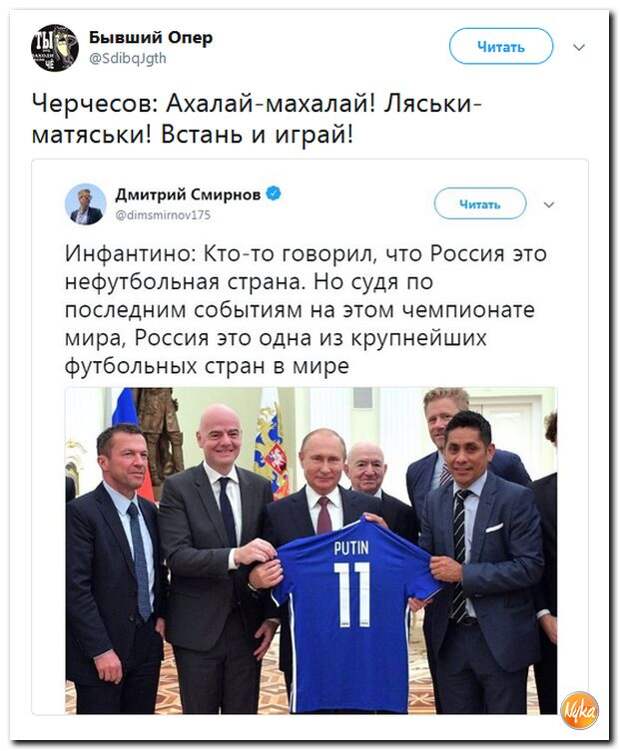Expand the chevron menu beside Бывший Опер's Читать
This screenshot has width=620, height=751.
[x=579, y=47]
